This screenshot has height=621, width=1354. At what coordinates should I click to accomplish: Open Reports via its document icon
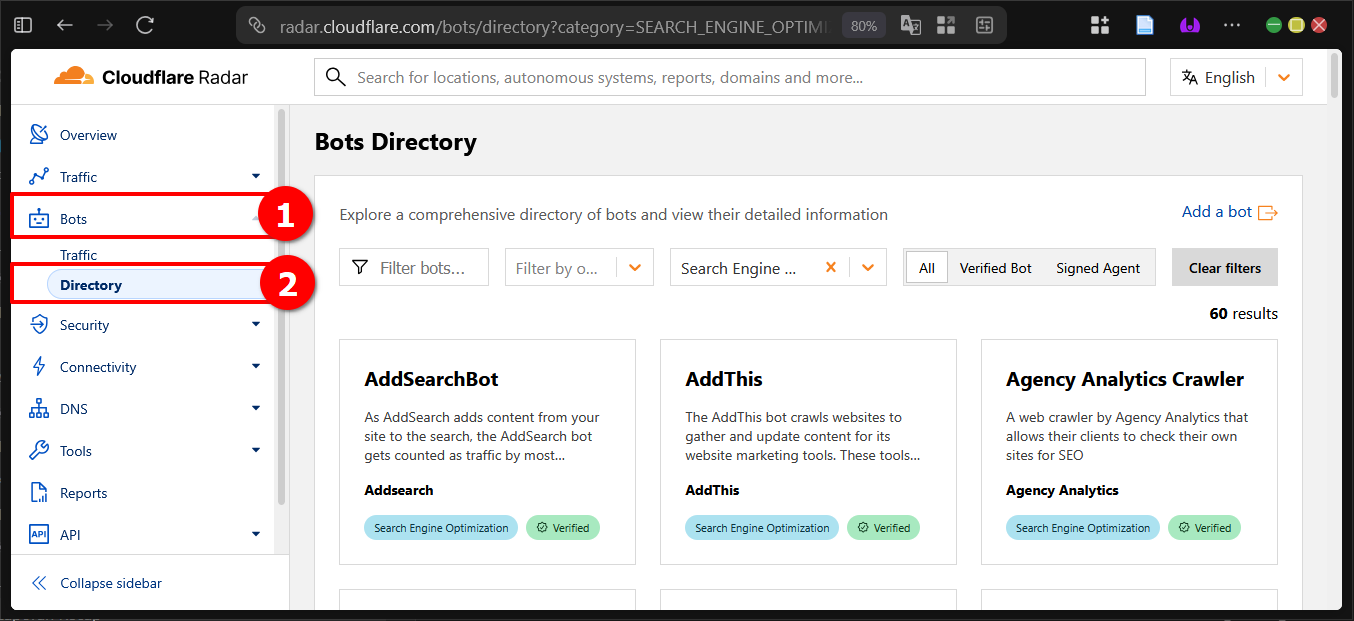39,492
